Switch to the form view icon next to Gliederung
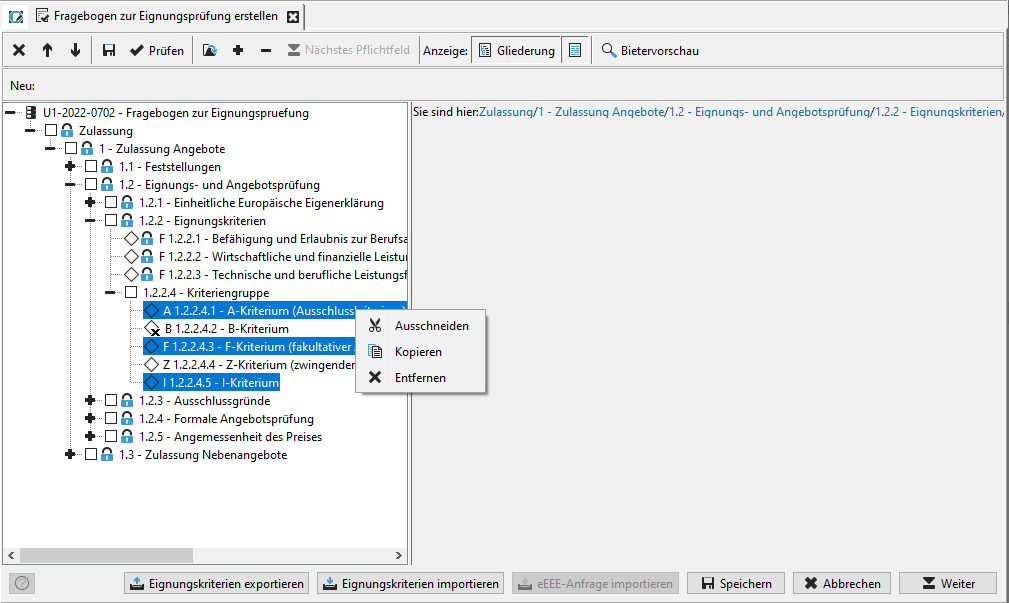 point(575,50)
